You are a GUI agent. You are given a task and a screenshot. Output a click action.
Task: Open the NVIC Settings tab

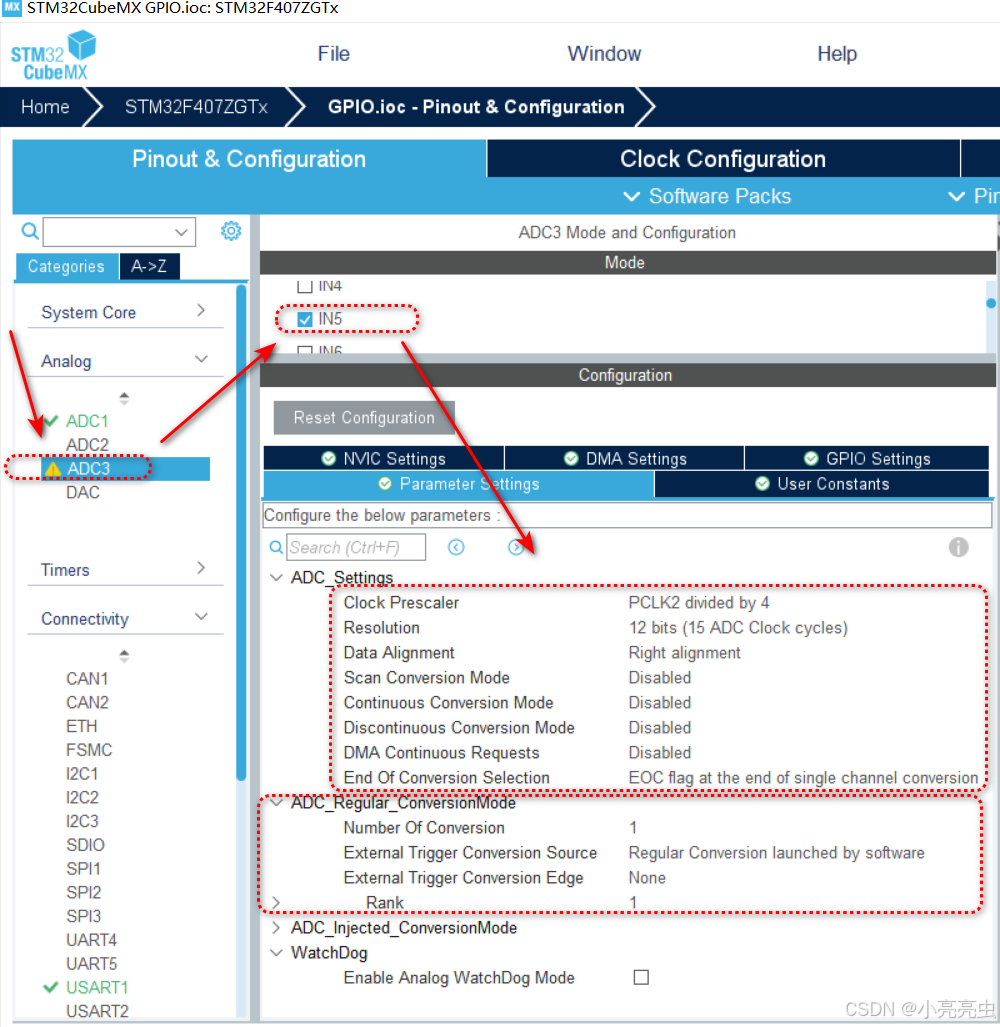[x=384, y=458]
